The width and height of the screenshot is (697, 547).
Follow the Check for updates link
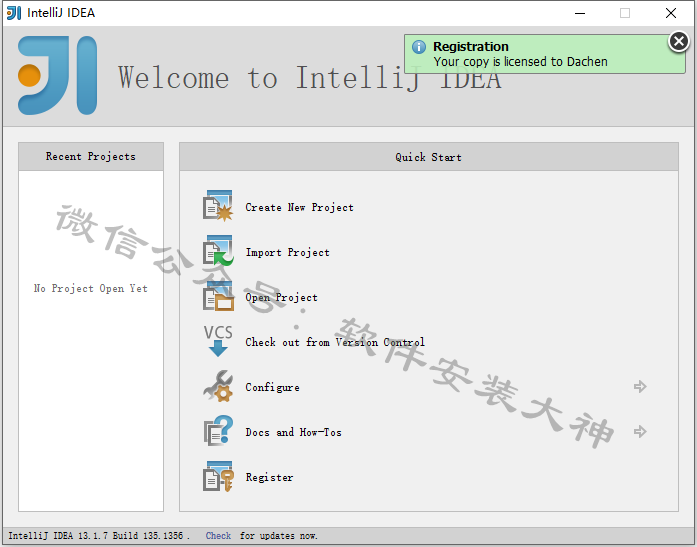click(x=218, y=535)
